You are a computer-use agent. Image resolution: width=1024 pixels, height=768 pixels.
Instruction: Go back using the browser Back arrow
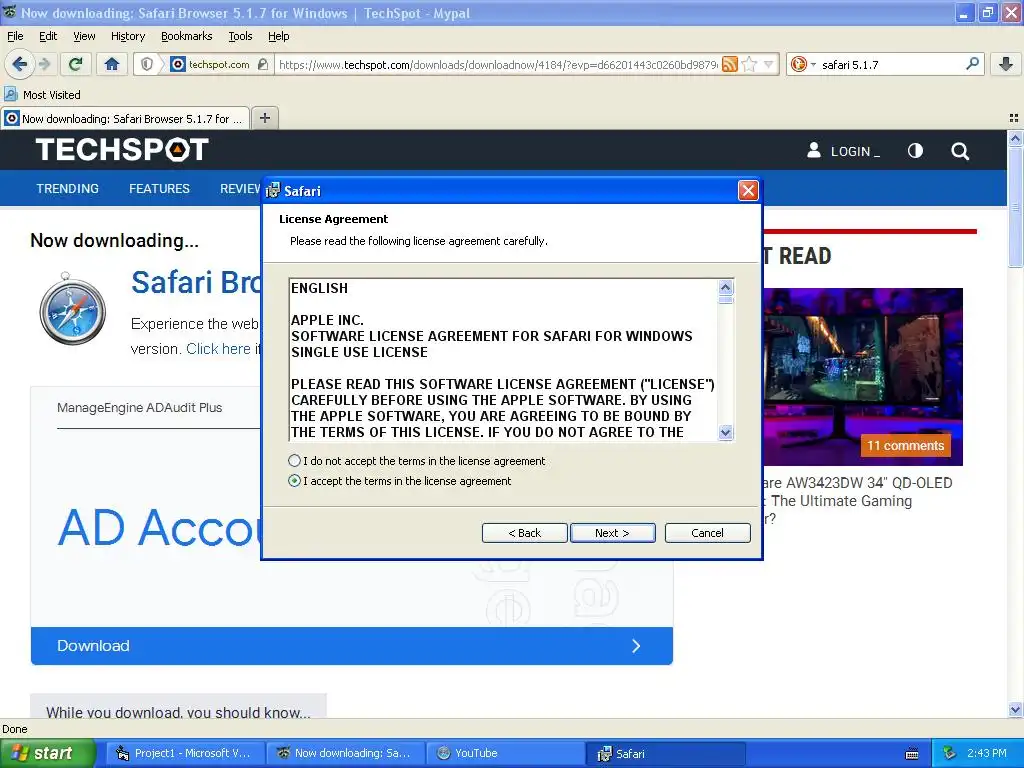[x=20, y=64]
